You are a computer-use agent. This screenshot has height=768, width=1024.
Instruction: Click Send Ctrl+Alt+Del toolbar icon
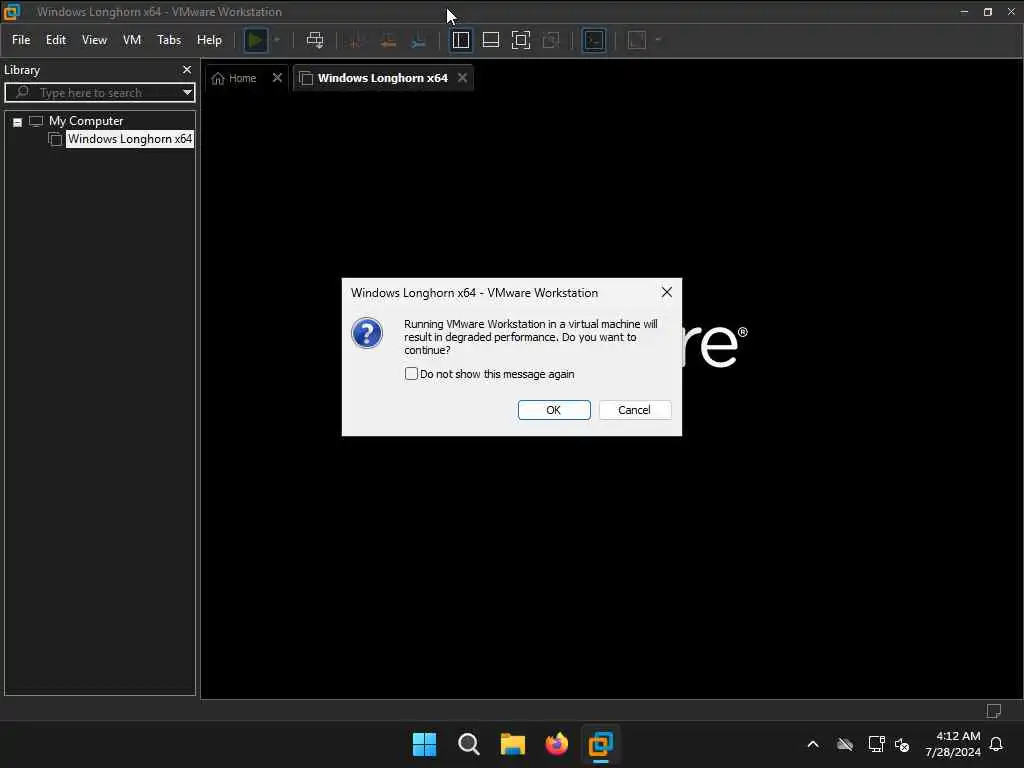pos(315,40)
